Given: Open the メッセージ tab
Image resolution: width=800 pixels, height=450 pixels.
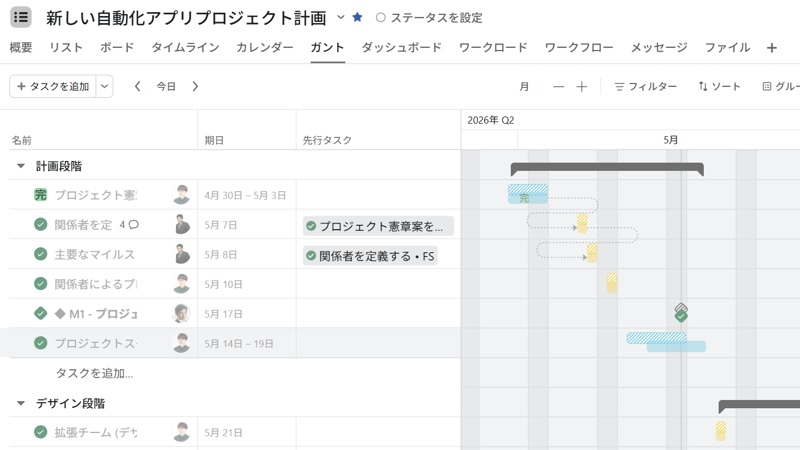Looking at the screenshot, I should (659, 47).
